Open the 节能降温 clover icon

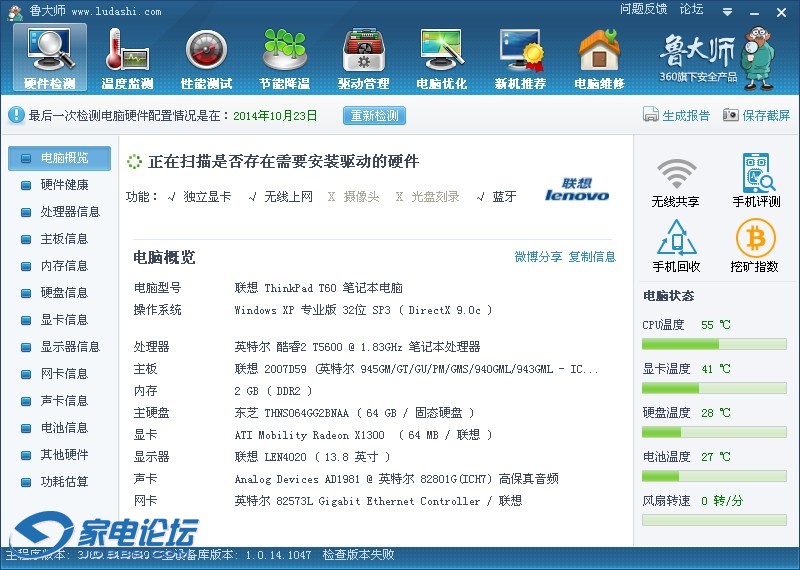click(x=285, y=57)
